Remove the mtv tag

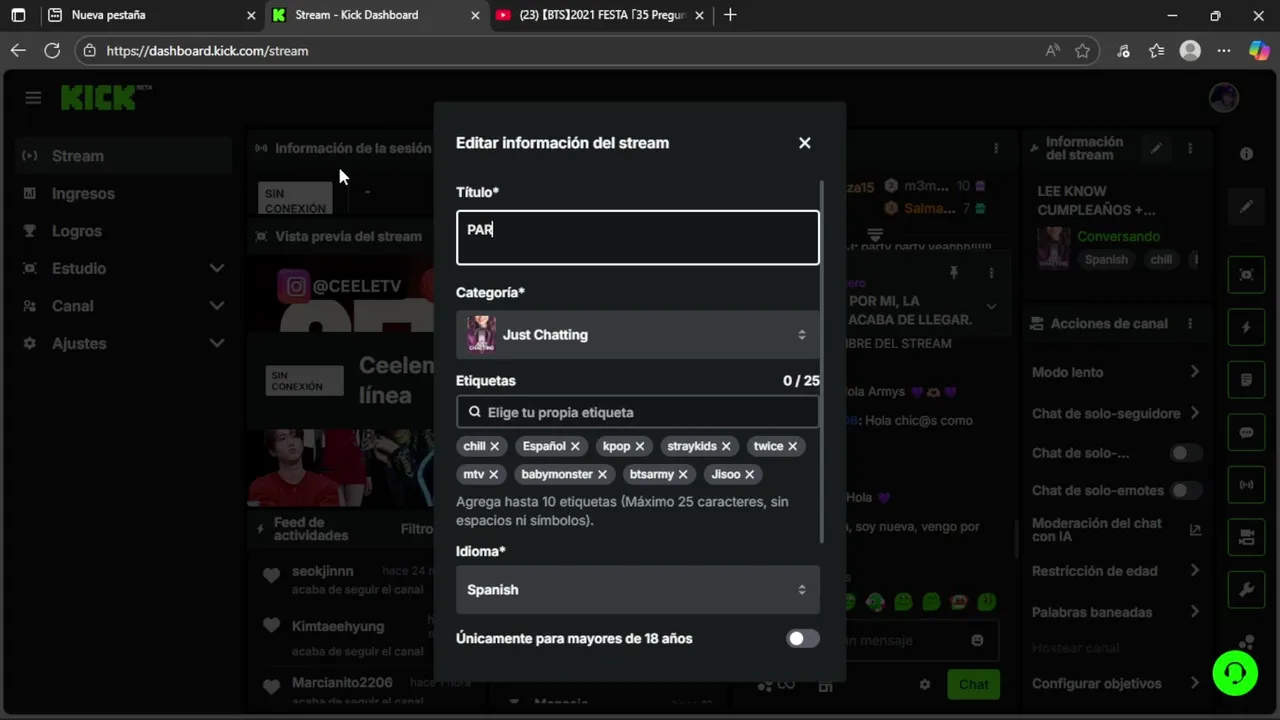coord(493,474)
